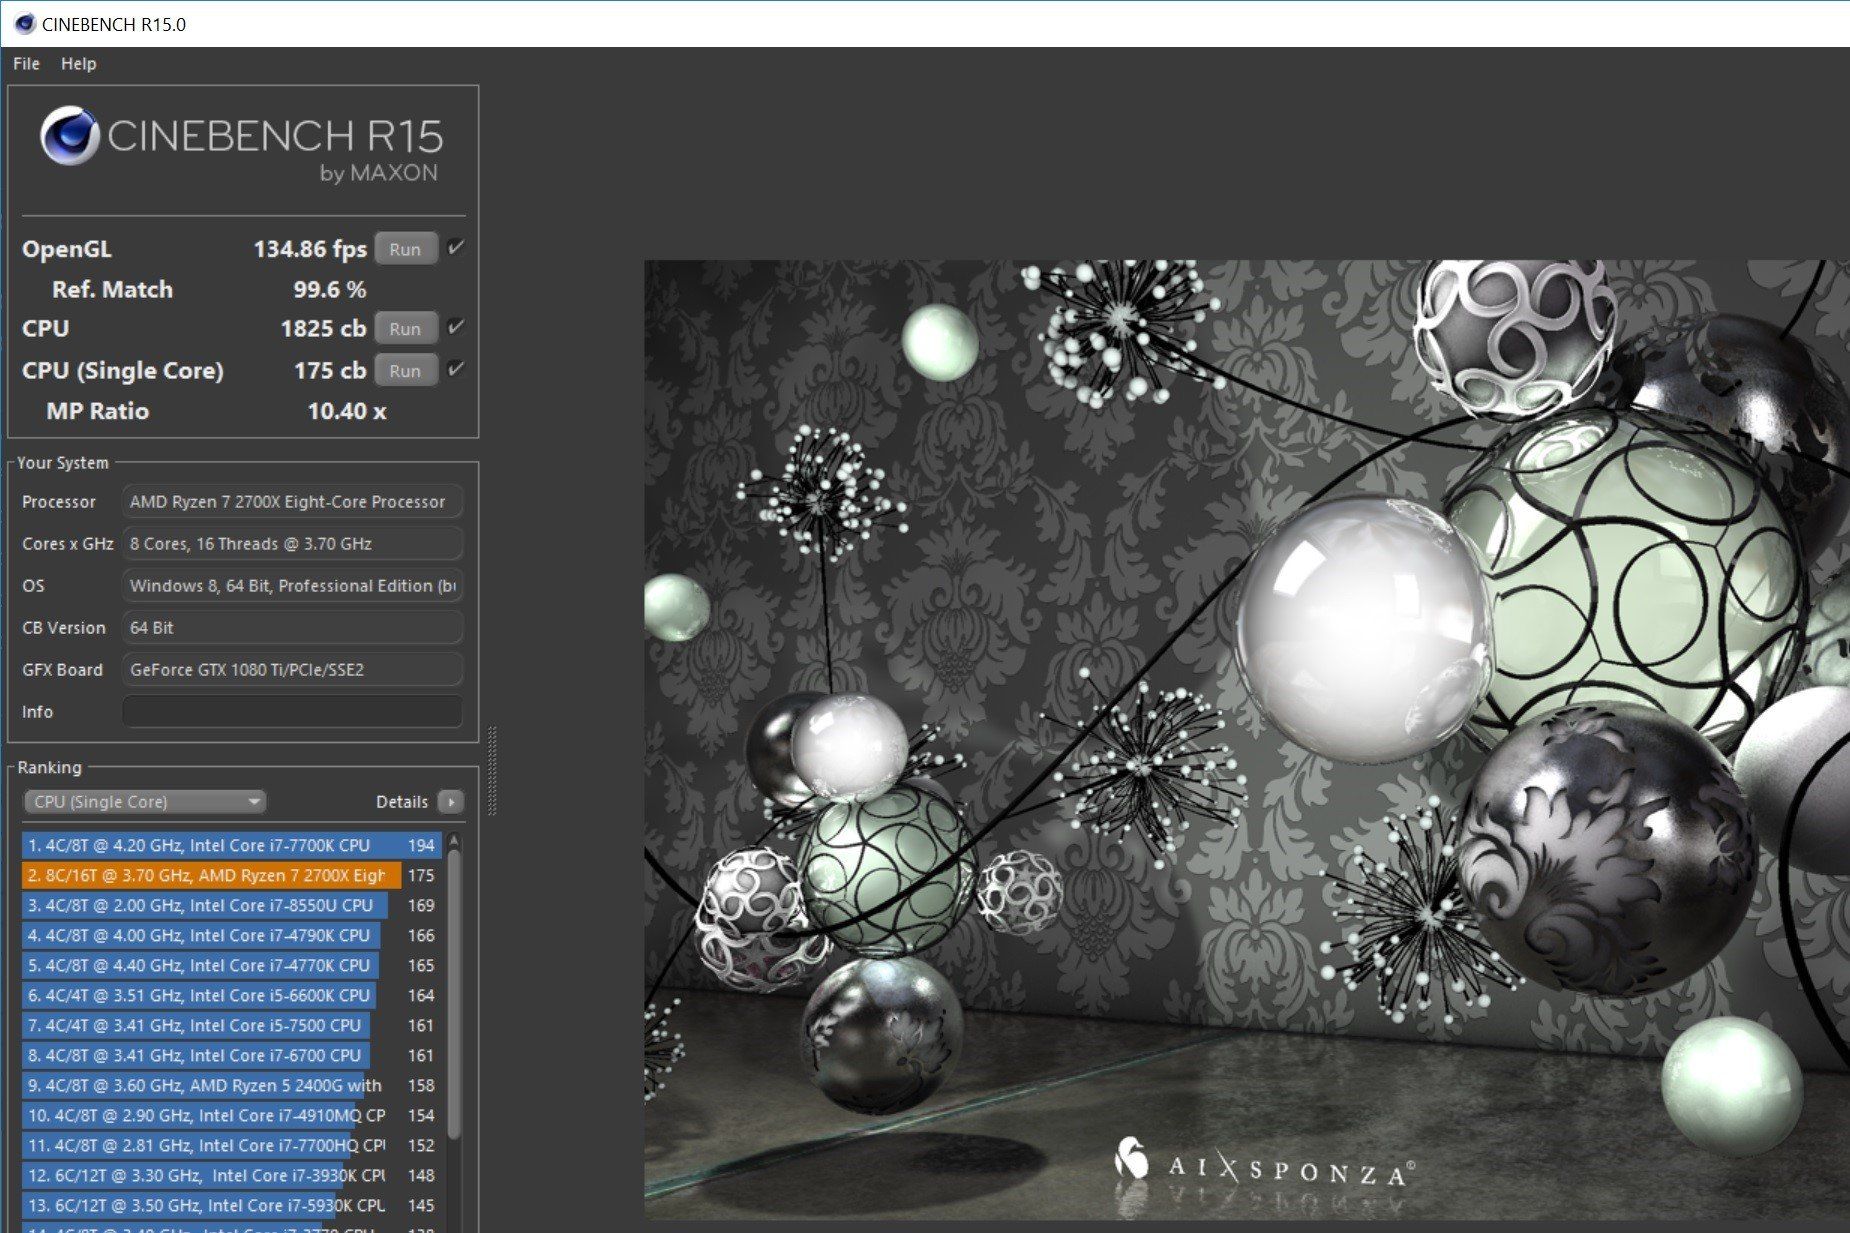Click the panel splitter handle beside Ranking
This screenshot has width=1850, height=1233.
[492, 770]
